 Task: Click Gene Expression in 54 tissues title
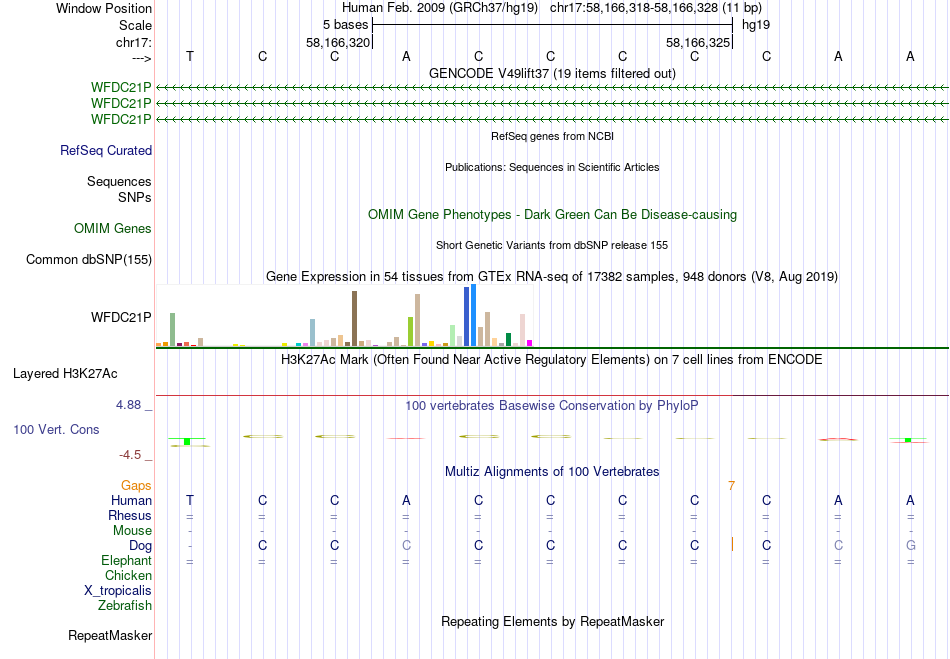(x=552, y=277)
